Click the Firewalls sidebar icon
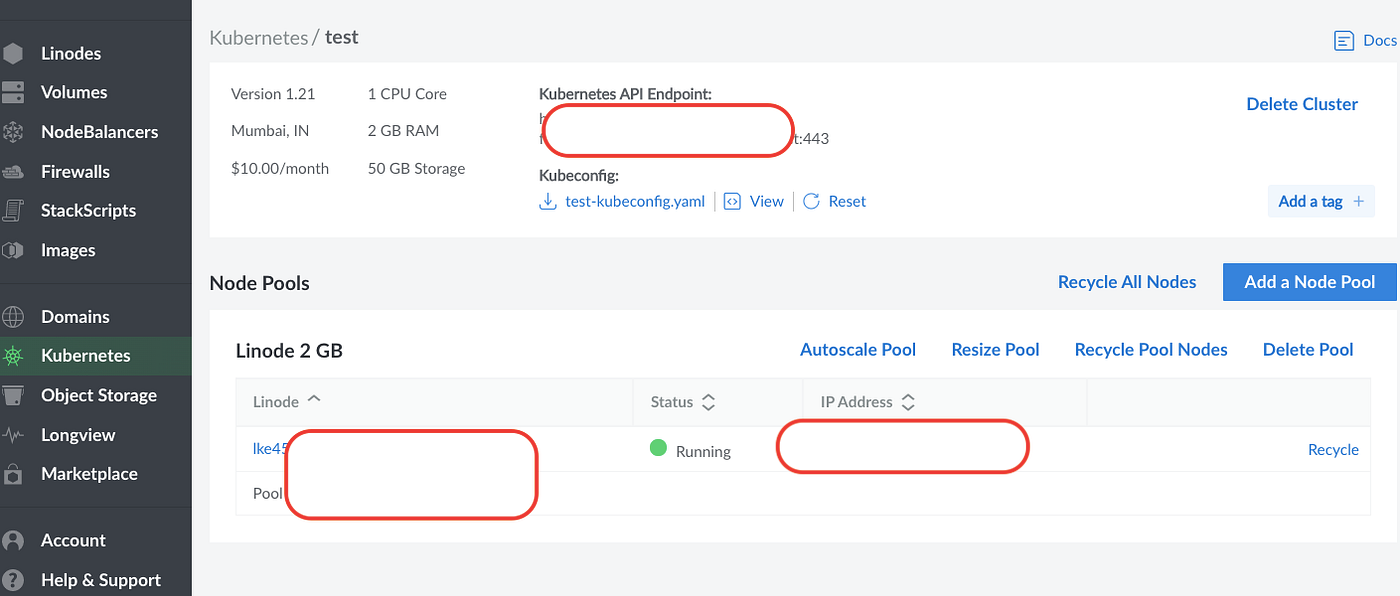This screenshot has height=596, width=1400. 13,172
